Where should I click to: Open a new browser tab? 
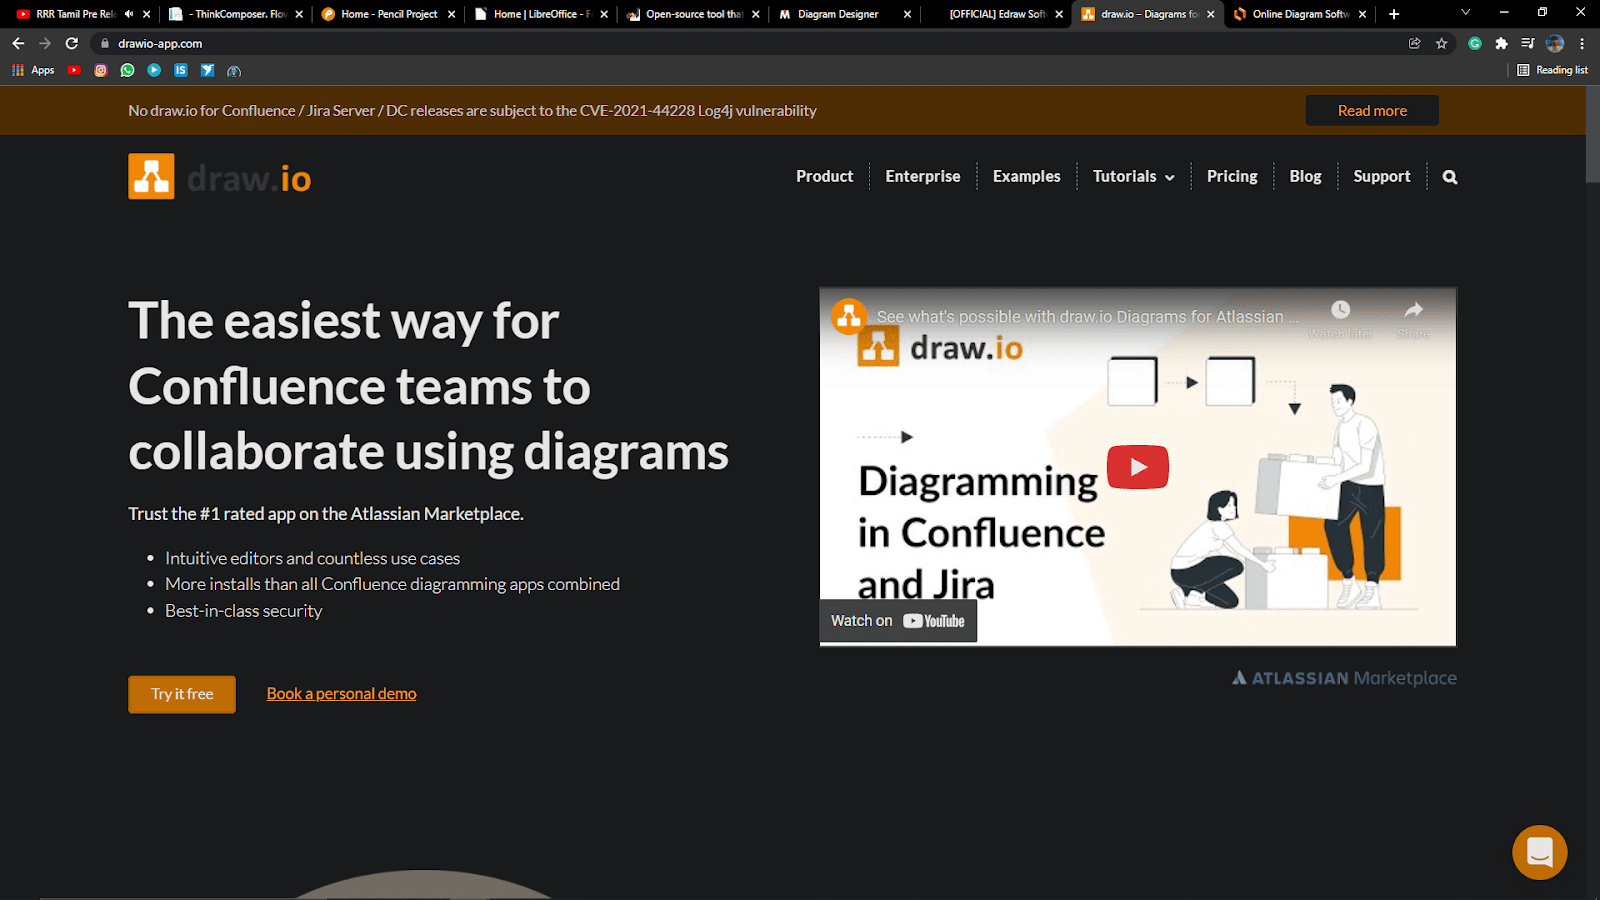(1394, 14)
